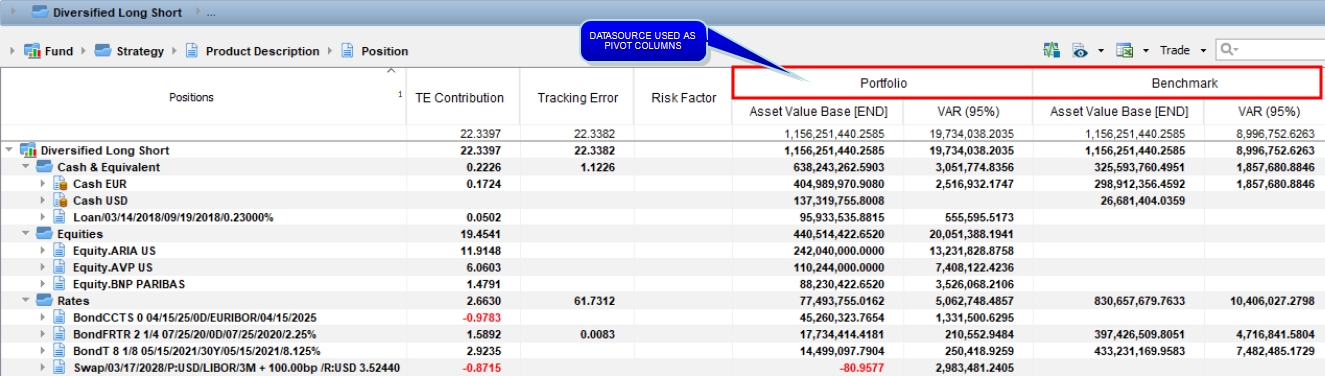The image size is (1325, 376).
Task: Click the view options eye icon
Action: click(x=1080, y=50)
